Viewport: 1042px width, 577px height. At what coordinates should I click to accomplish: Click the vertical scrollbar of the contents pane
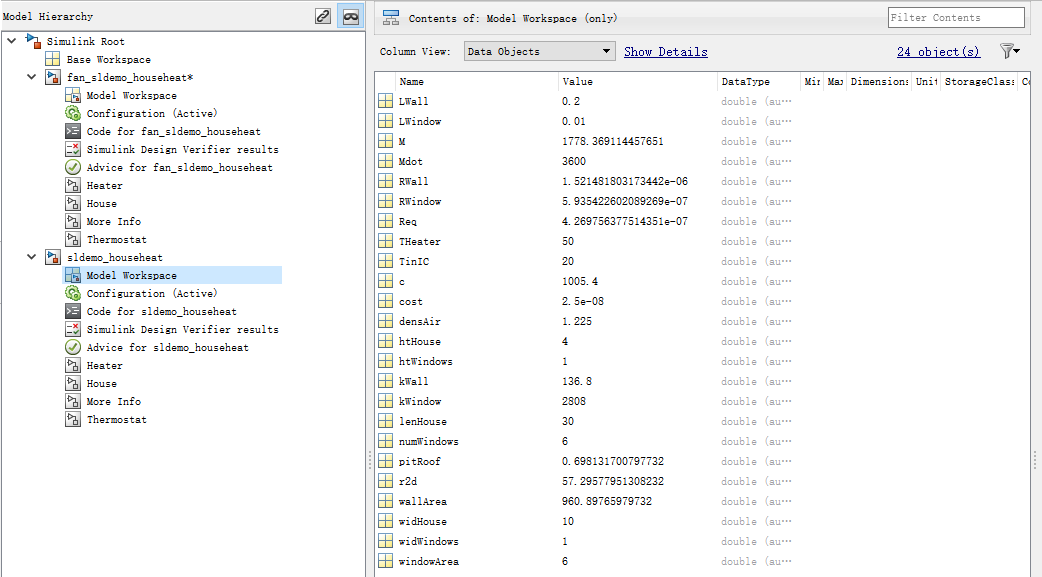[1036, 300]
